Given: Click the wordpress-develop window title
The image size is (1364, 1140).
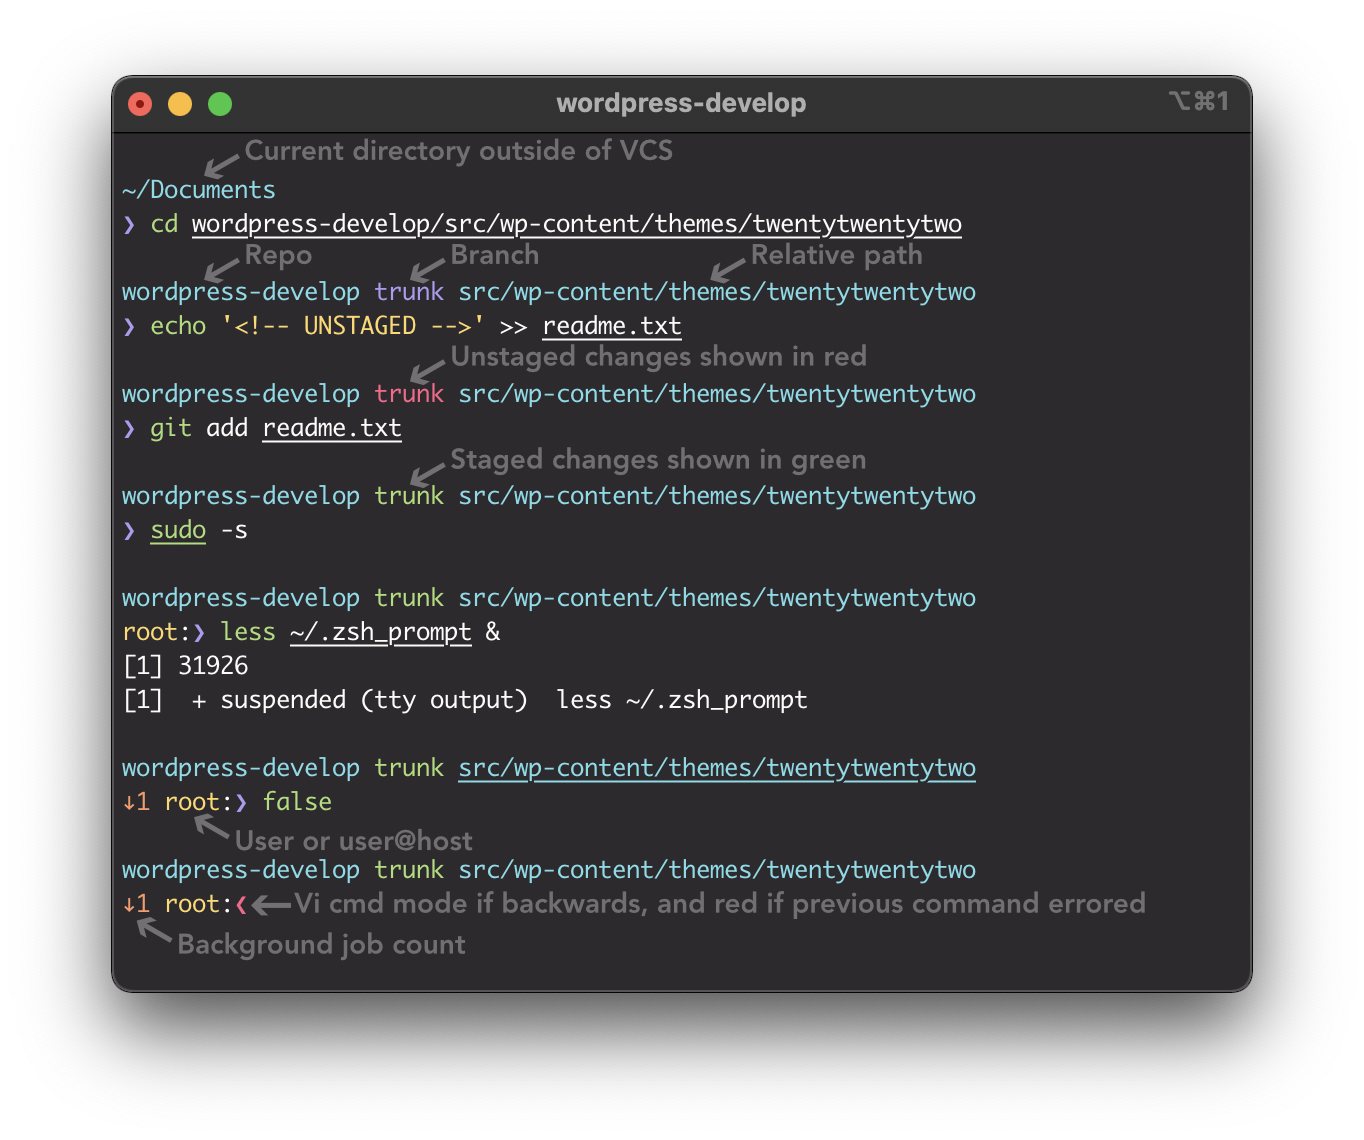Looking at the screenshot, I should [681, 103].
